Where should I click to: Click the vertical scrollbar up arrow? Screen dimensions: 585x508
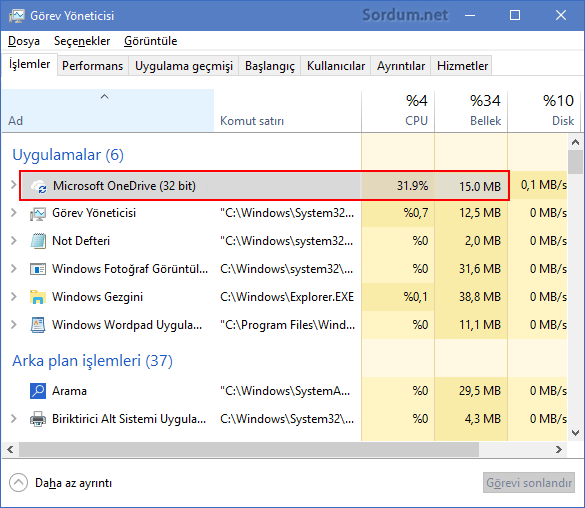pyautogui.click(x=575, y=142)
